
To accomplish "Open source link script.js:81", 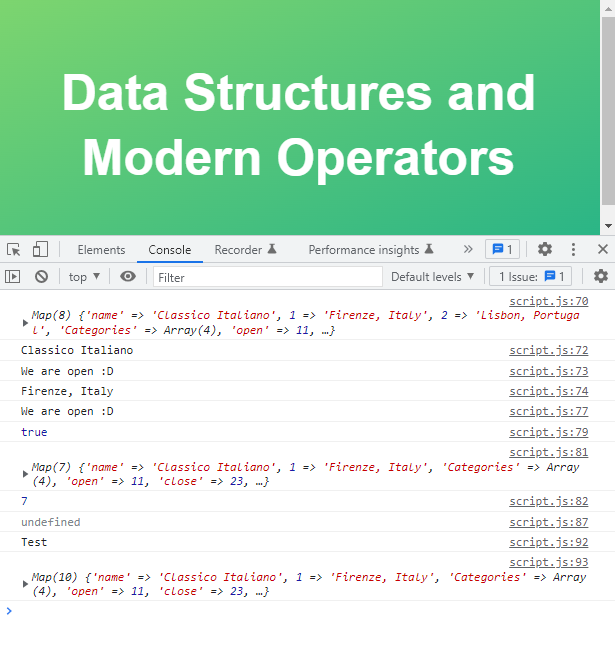I will [549, 452].
